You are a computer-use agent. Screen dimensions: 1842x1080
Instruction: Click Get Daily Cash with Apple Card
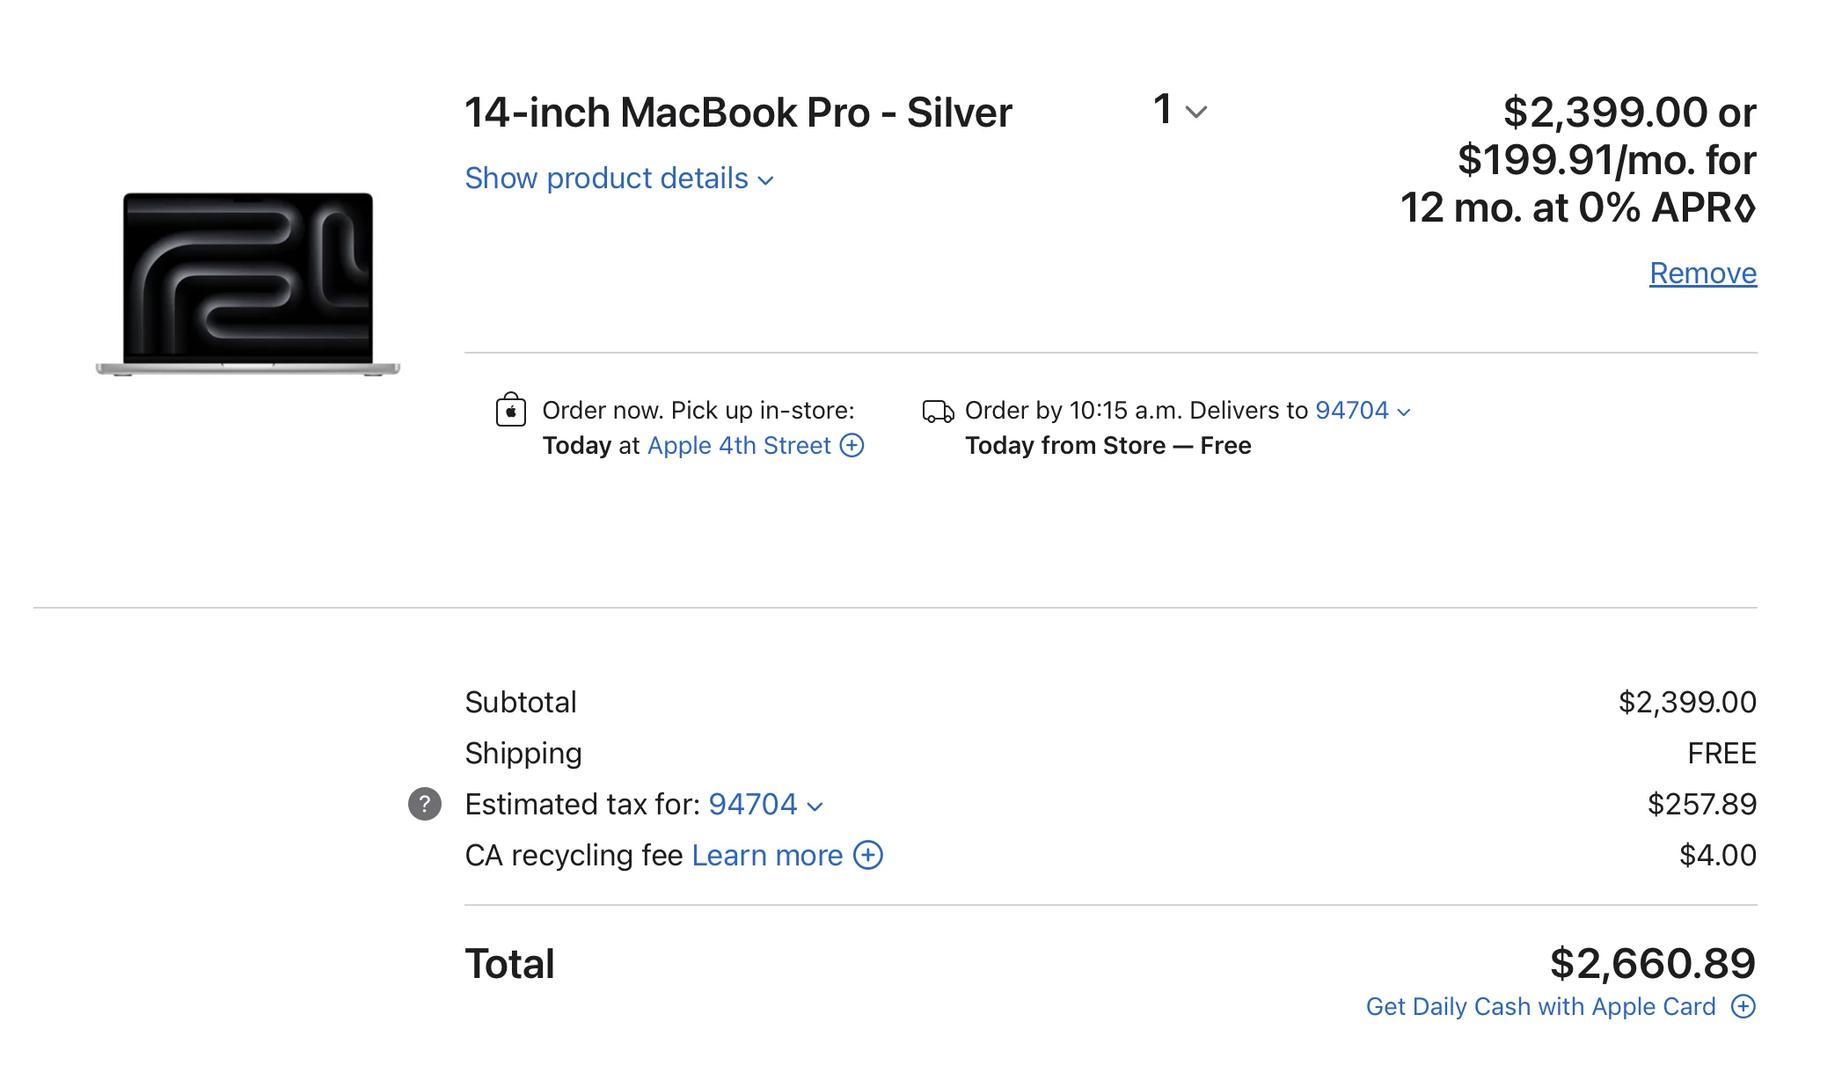[x=1540, y=1006]
